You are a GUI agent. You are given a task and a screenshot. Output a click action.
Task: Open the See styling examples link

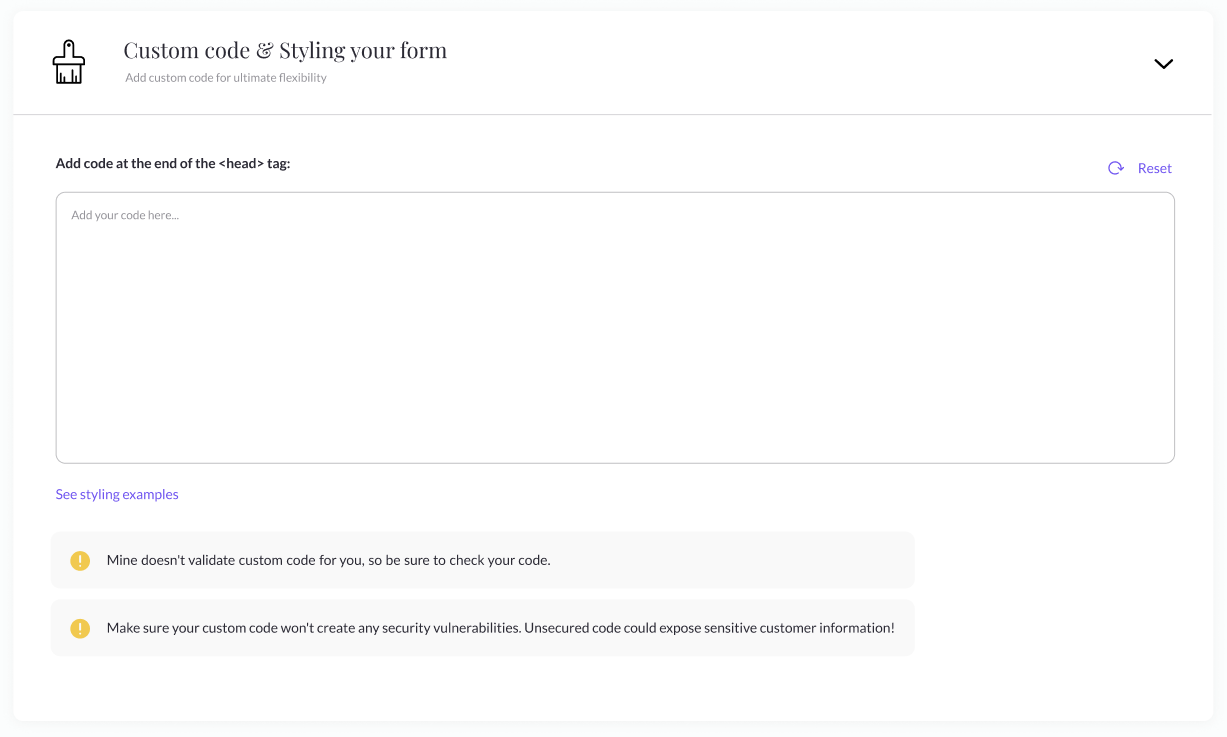[117, 494]
